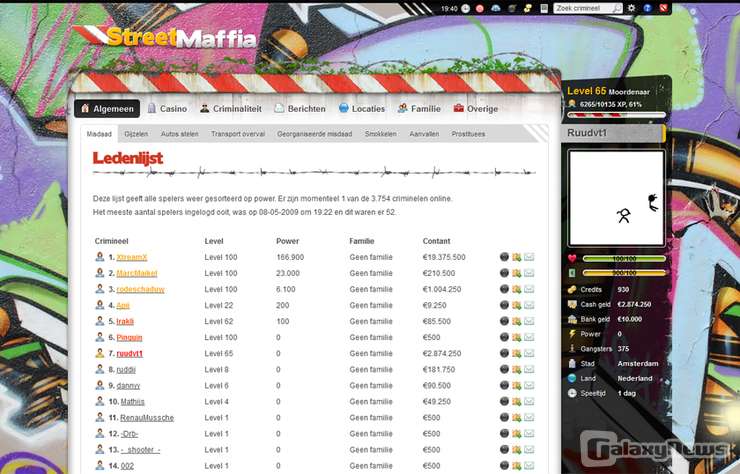Click the stick-figure profile picture of Ruudvt1

(616, 198)
